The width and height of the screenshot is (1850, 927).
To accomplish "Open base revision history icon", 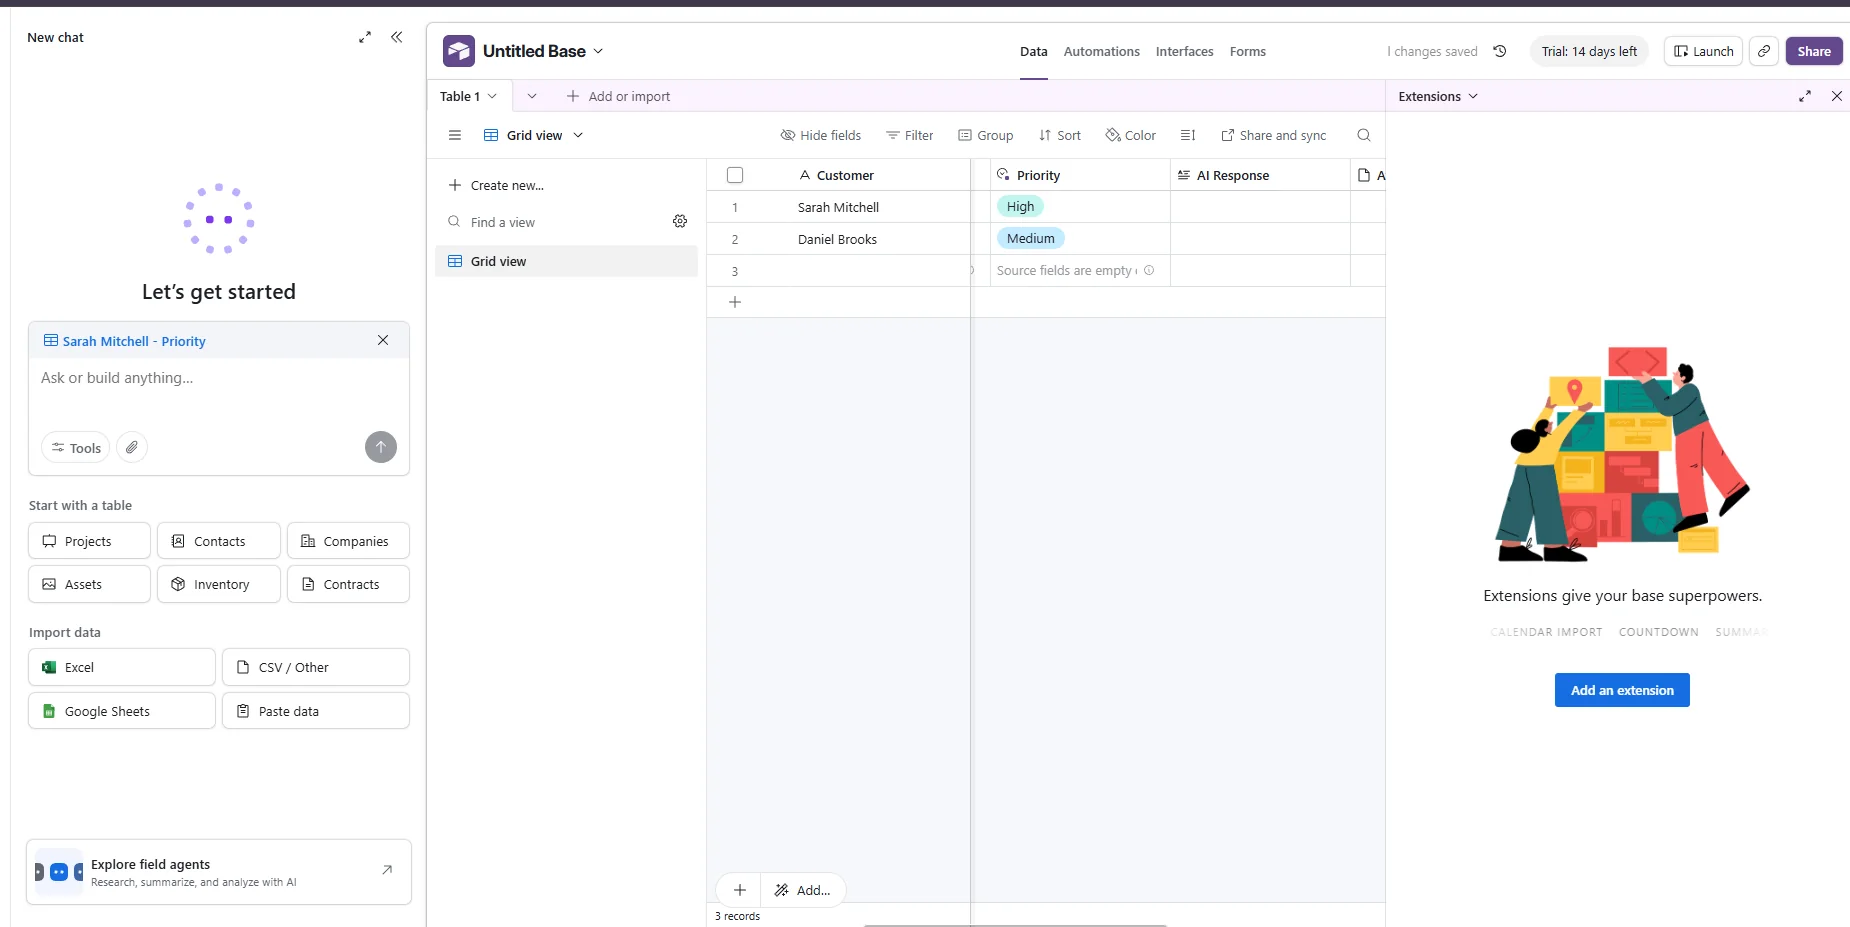I will pos(1500,51).
